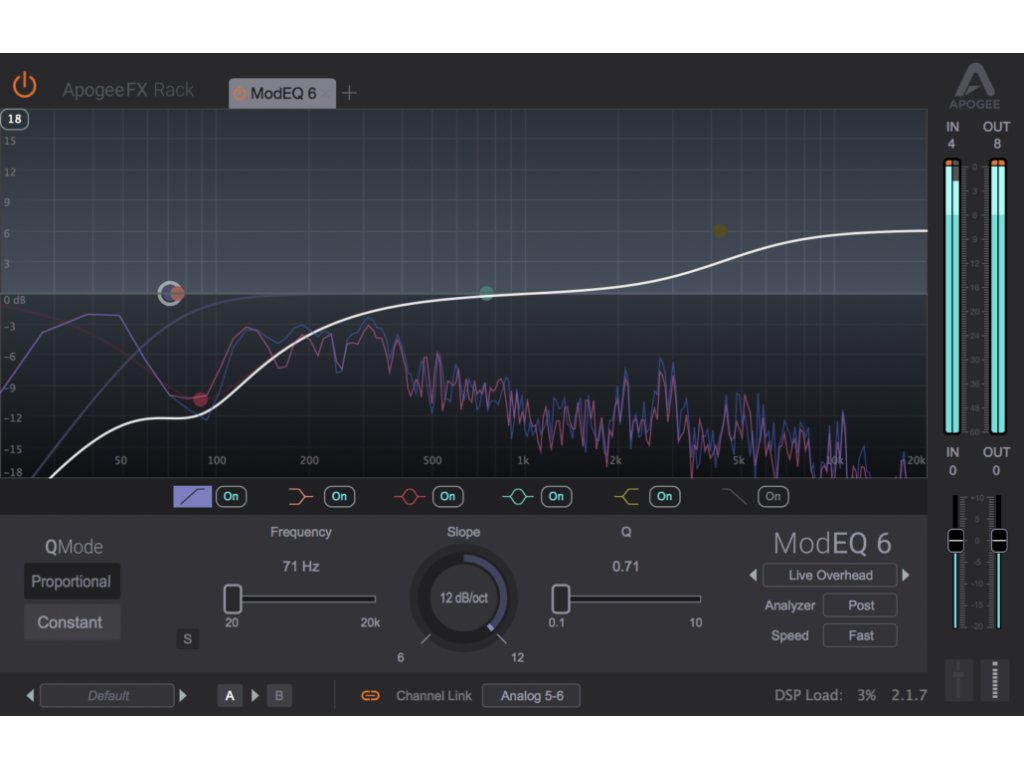
Task: Select the A comparison state
Action: coord(230,696)
